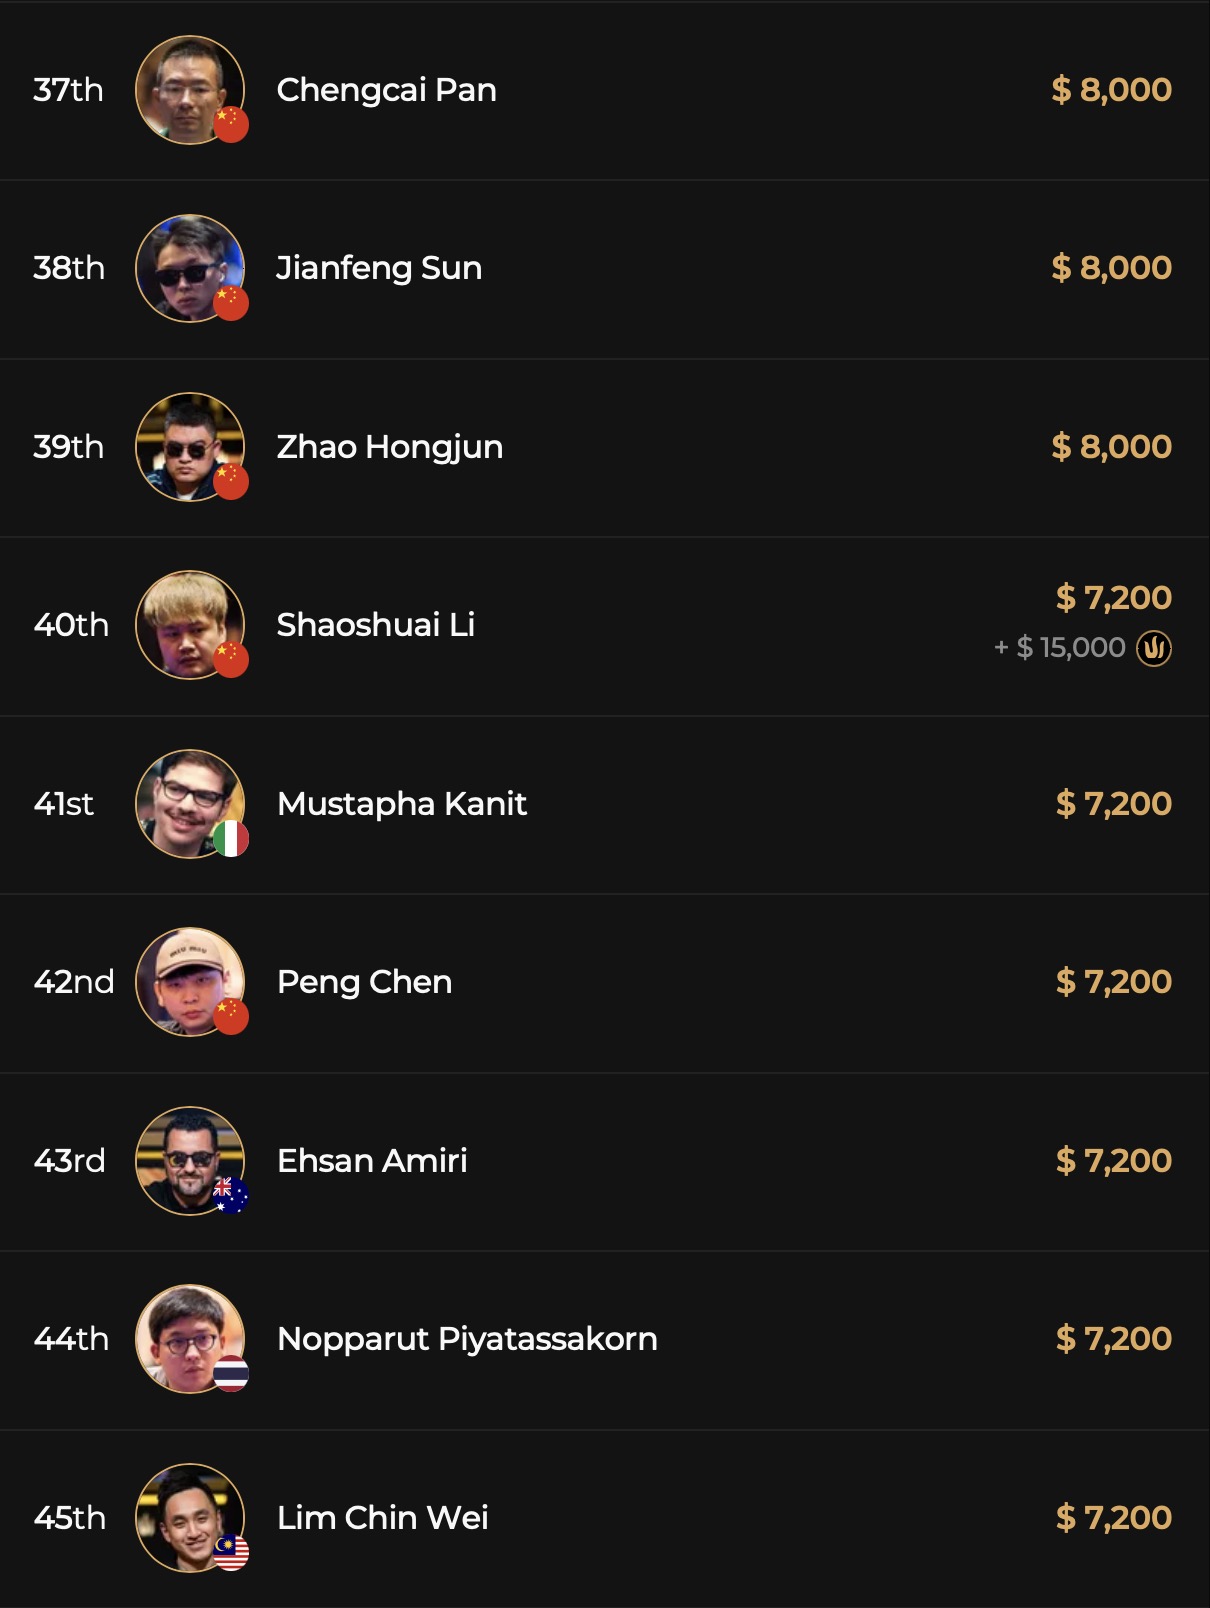Click the Triton coin icon beside $15,000
This screenshot has height=1608, width=1210.
(x=1153, y=648)
